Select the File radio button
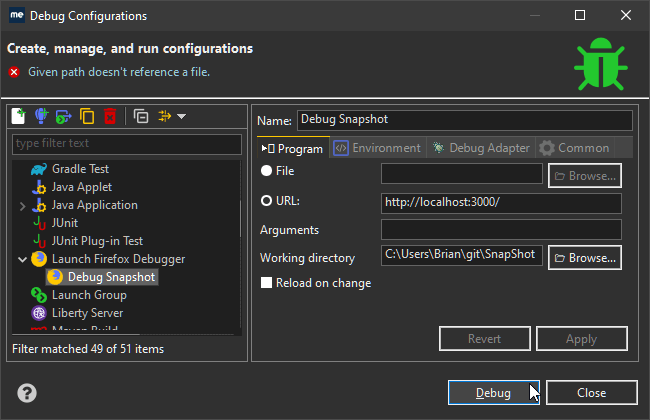Viewport: 650px width, 420px height. pyautogui.click(x=267, y=171)
